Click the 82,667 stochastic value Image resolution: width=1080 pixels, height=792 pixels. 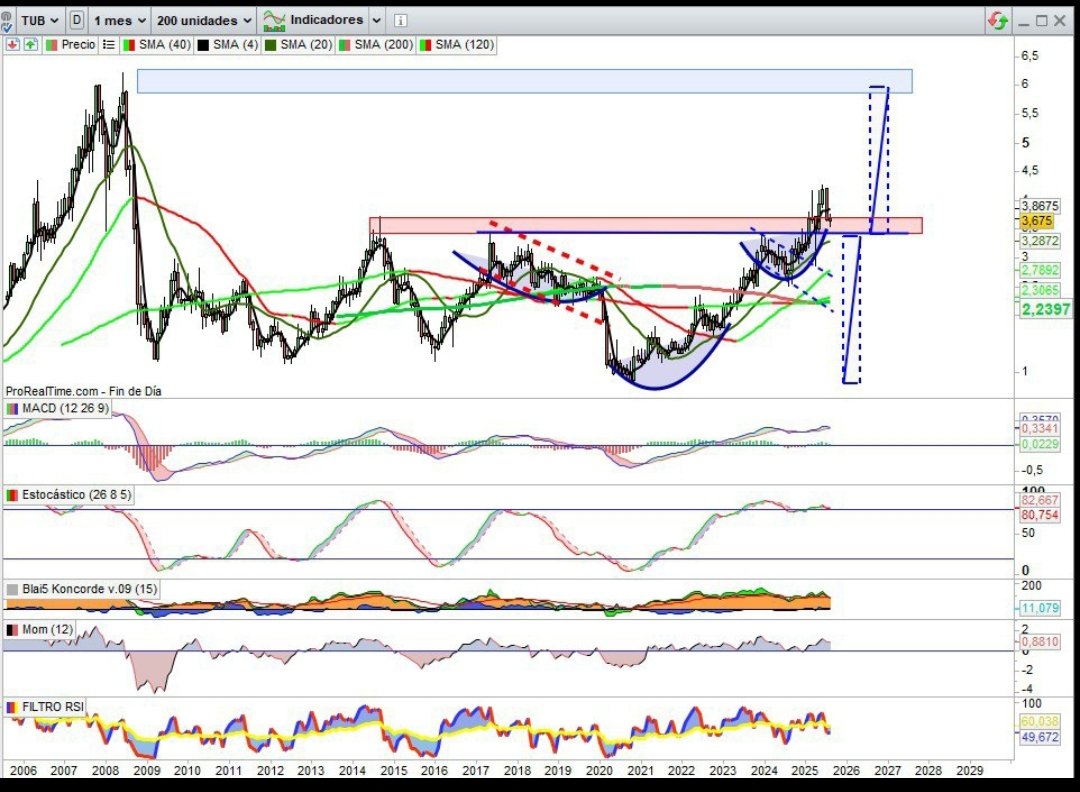pyautogui.click(x=1039, y=501)
